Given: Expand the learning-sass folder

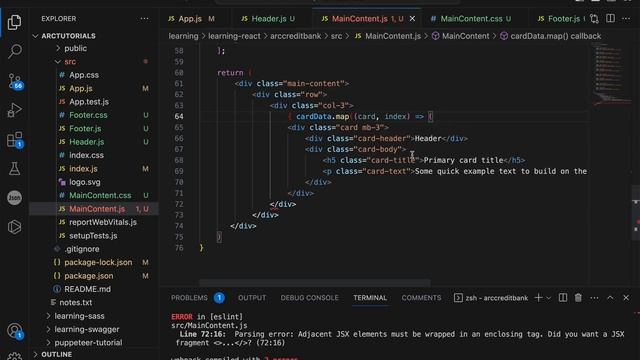Looking at the screenshot, I should pyautogui.click(x=79, y=316).
